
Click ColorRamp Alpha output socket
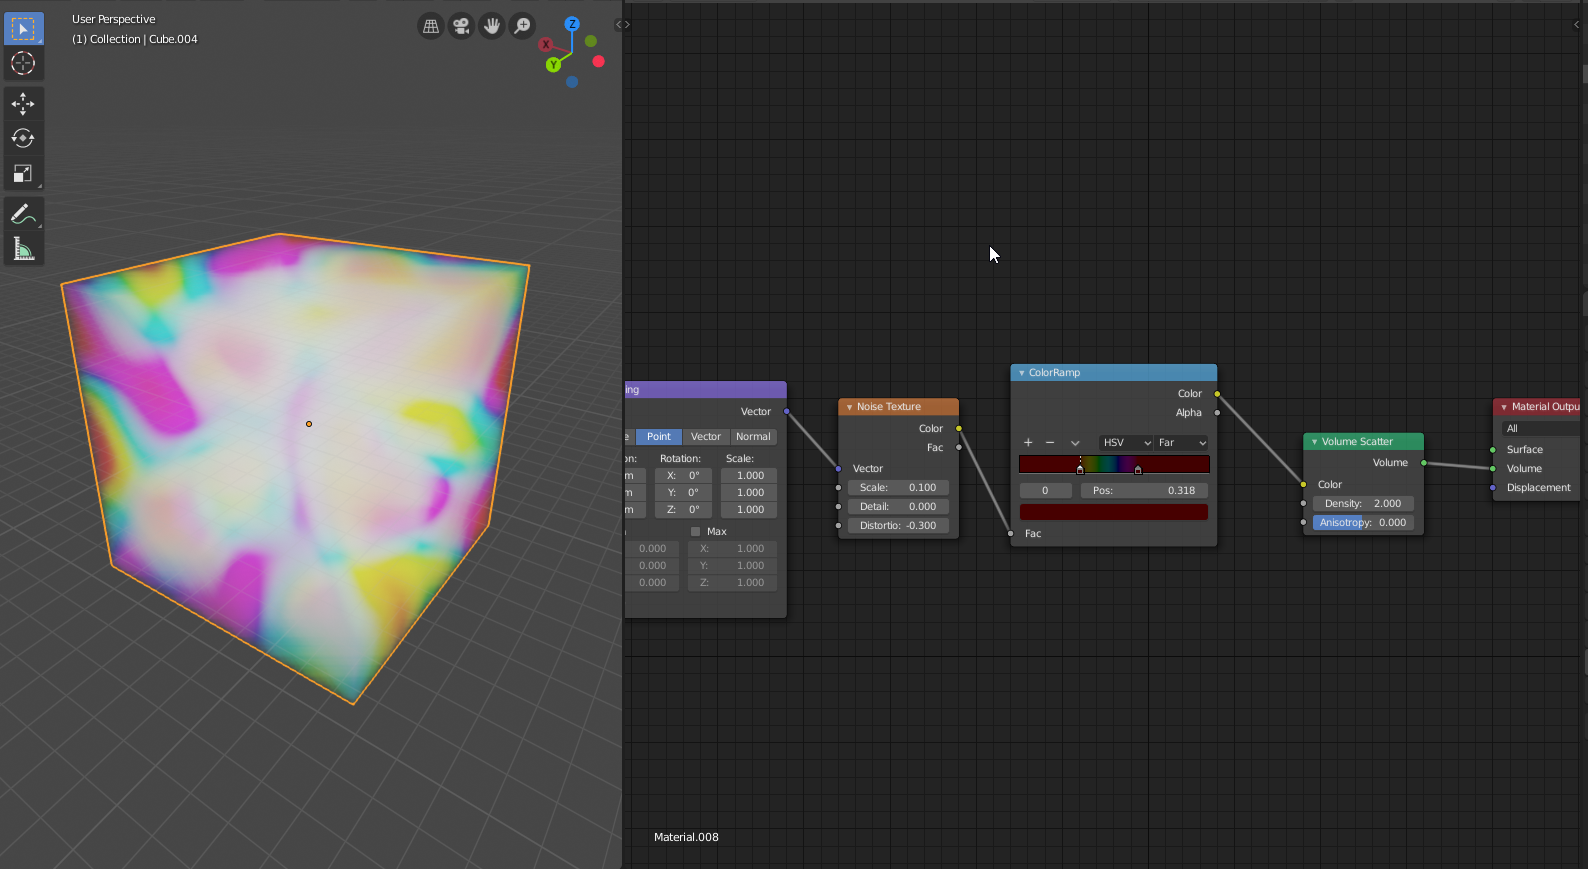coord(1217,412)
